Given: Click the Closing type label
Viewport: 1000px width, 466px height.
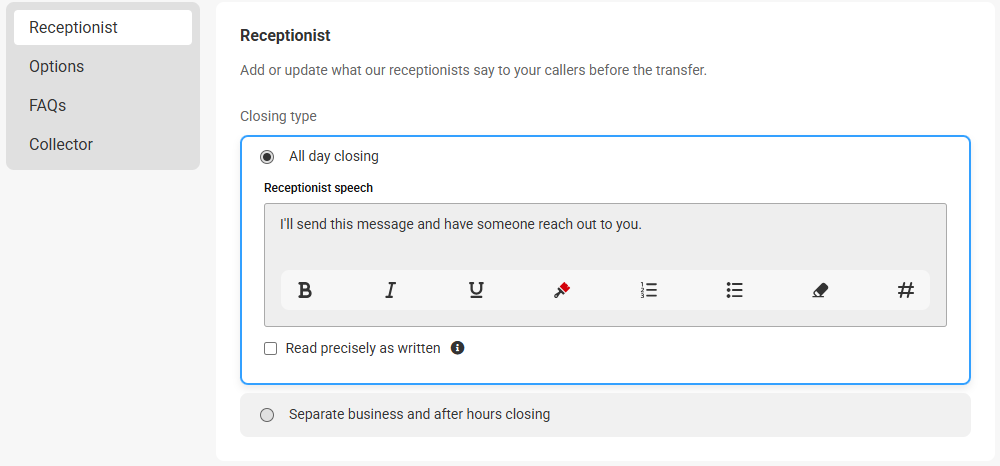Looking at the screenshot, I should coord(278,117).
